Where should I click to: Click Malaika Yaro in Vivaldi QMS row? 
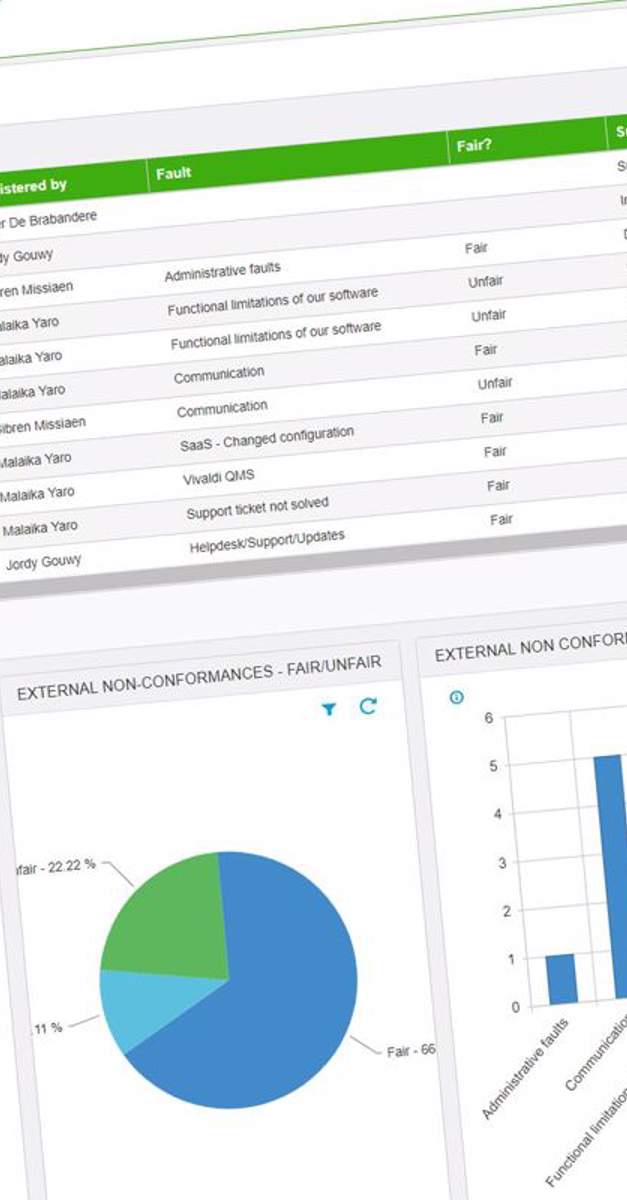(38, 494)
